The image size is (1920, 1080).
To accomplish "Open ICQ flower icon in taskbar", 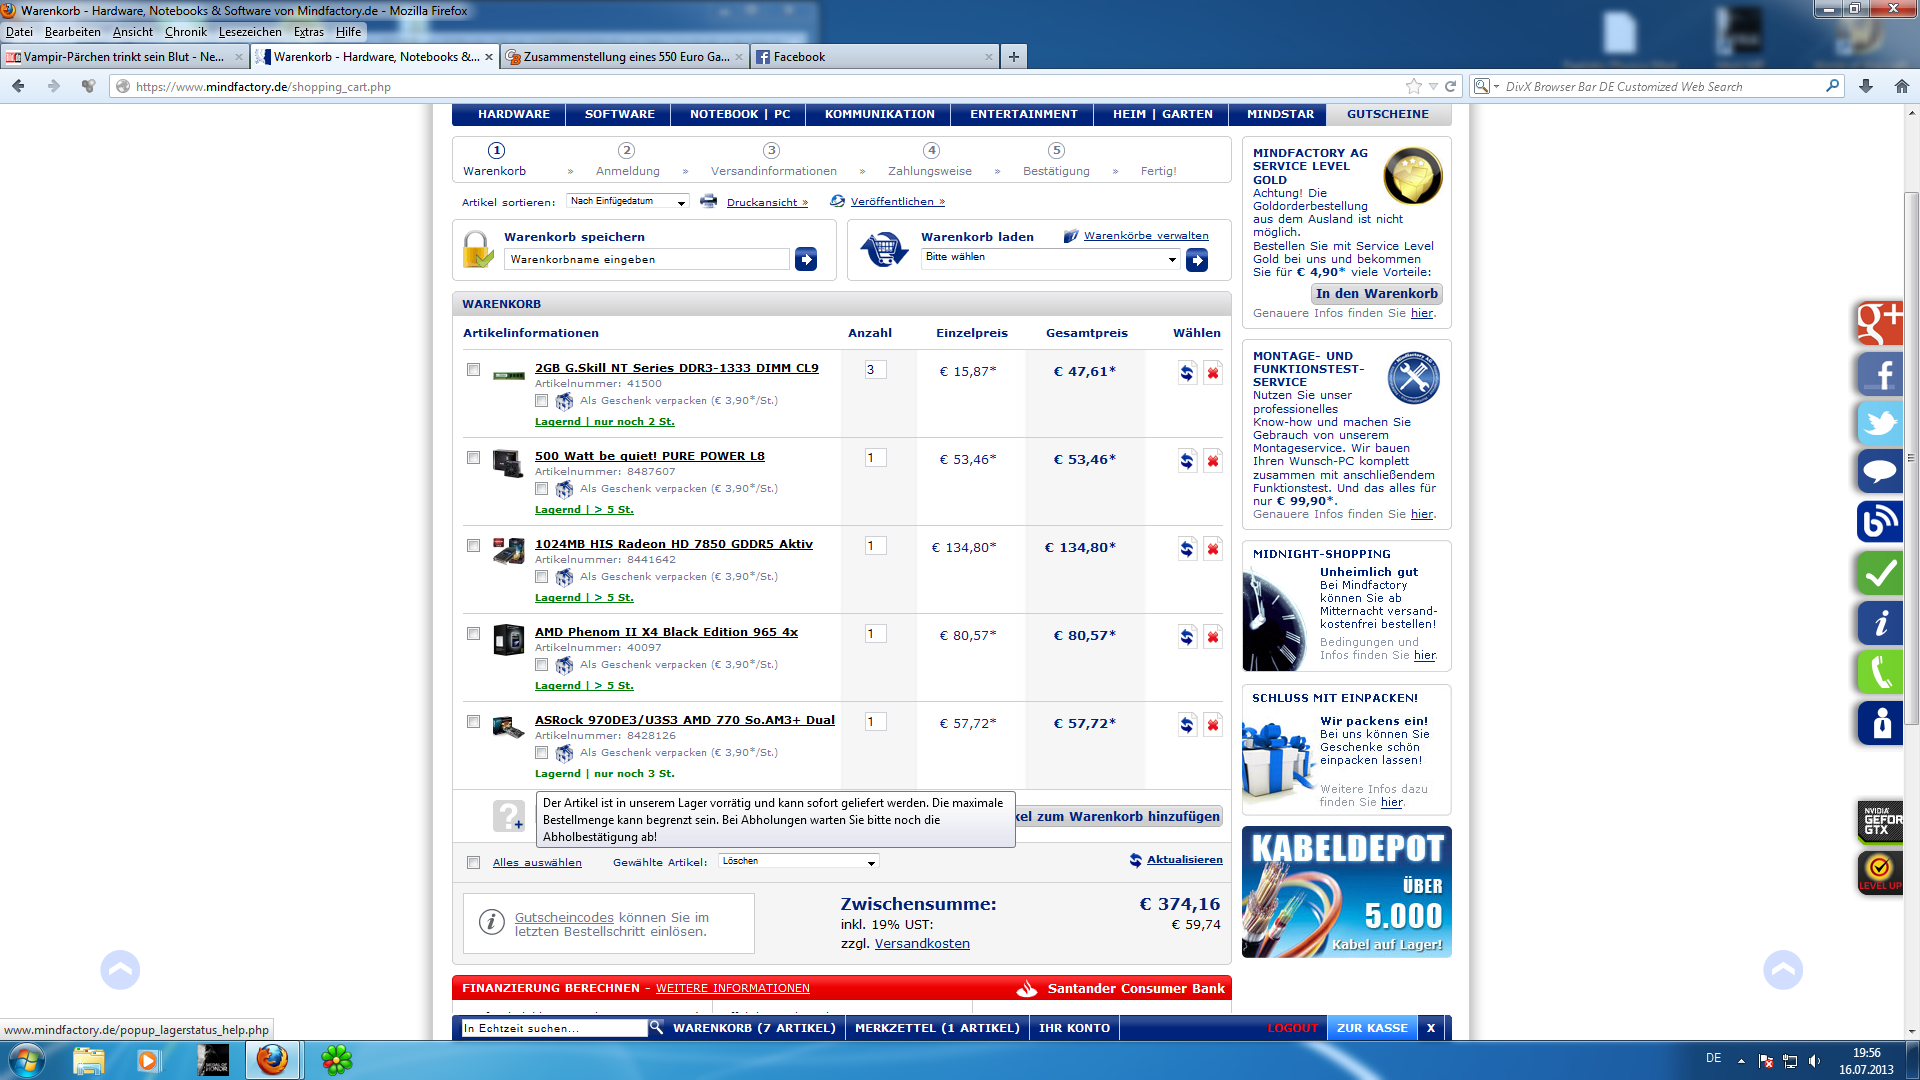I will 337,1060.
